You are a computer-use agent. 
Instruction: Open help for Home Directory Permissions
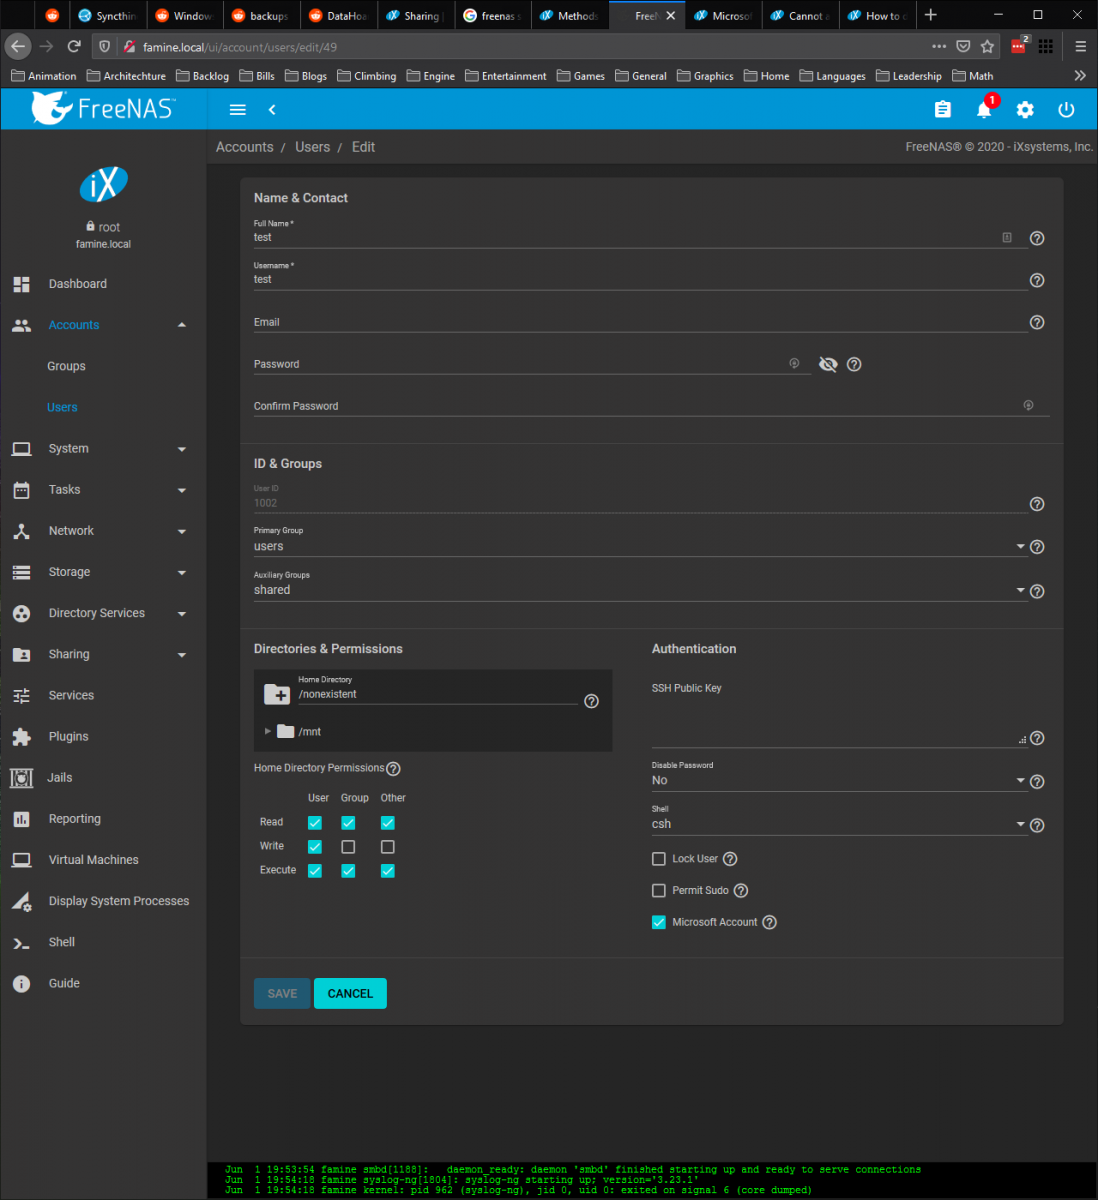coord(393,769)
